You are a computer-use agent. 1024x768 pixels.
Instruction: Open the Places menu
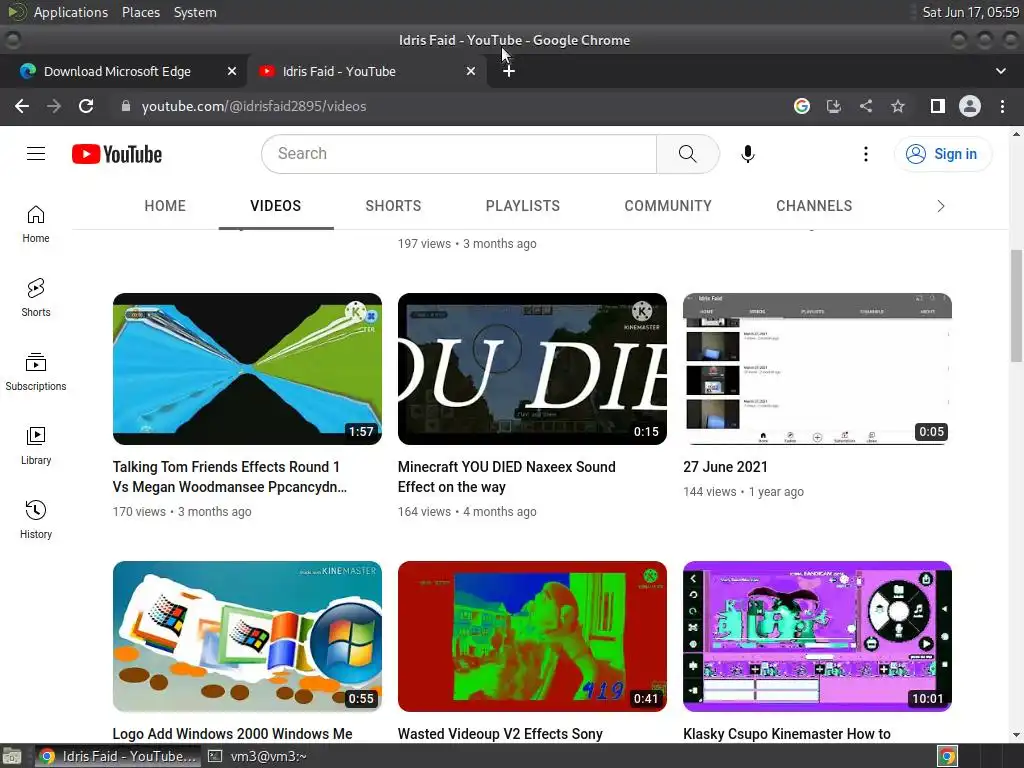coord(141,12)
